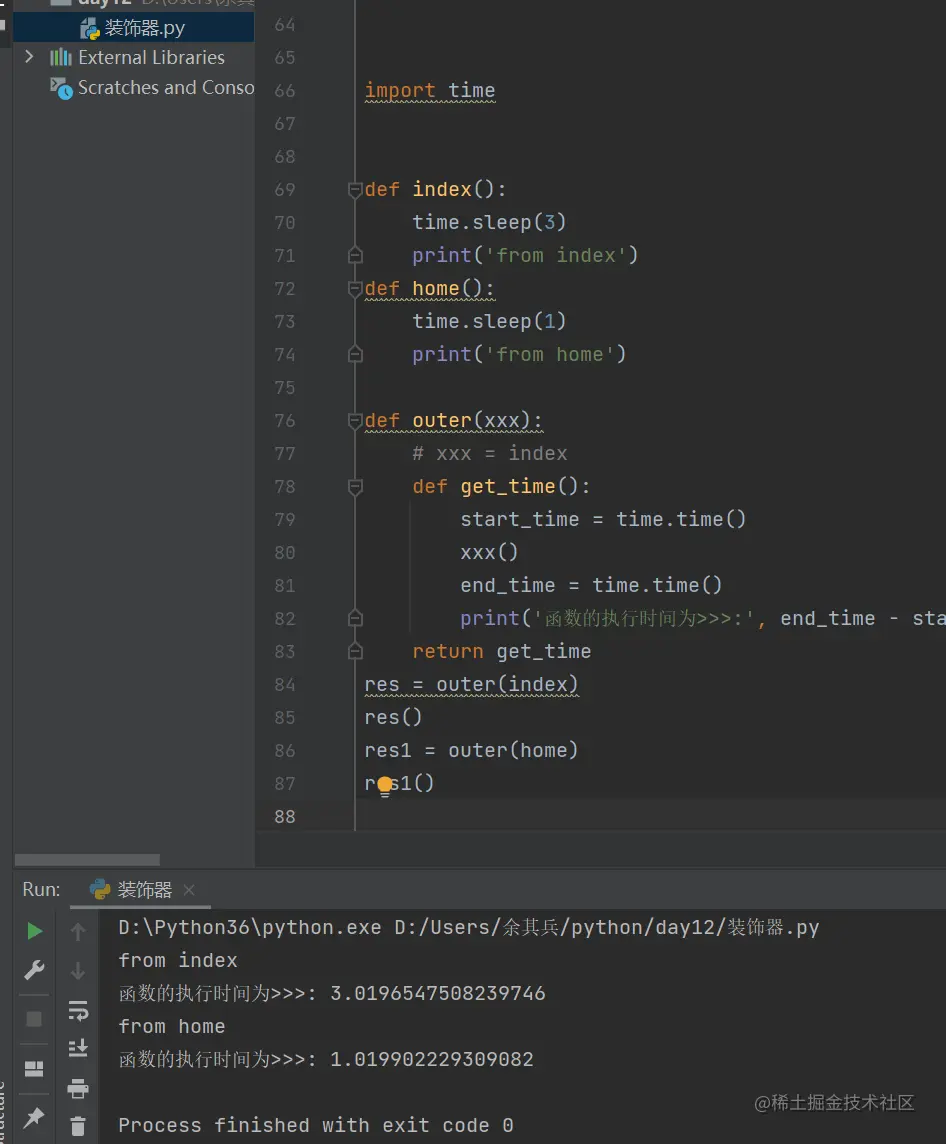Collapse the def outer(xxx) fold marker
Image resolution: width=946 pixels, height=1144 pixels.
[355, 421]
